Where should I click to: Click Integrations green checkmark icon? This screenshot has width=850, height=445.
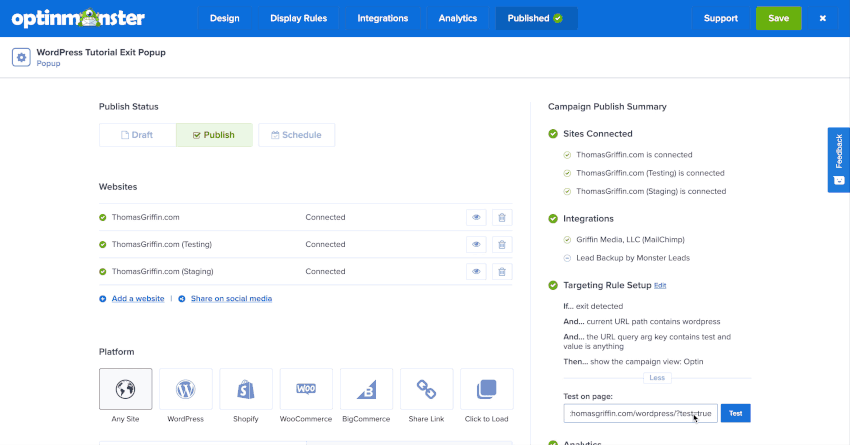pos(553,219)
